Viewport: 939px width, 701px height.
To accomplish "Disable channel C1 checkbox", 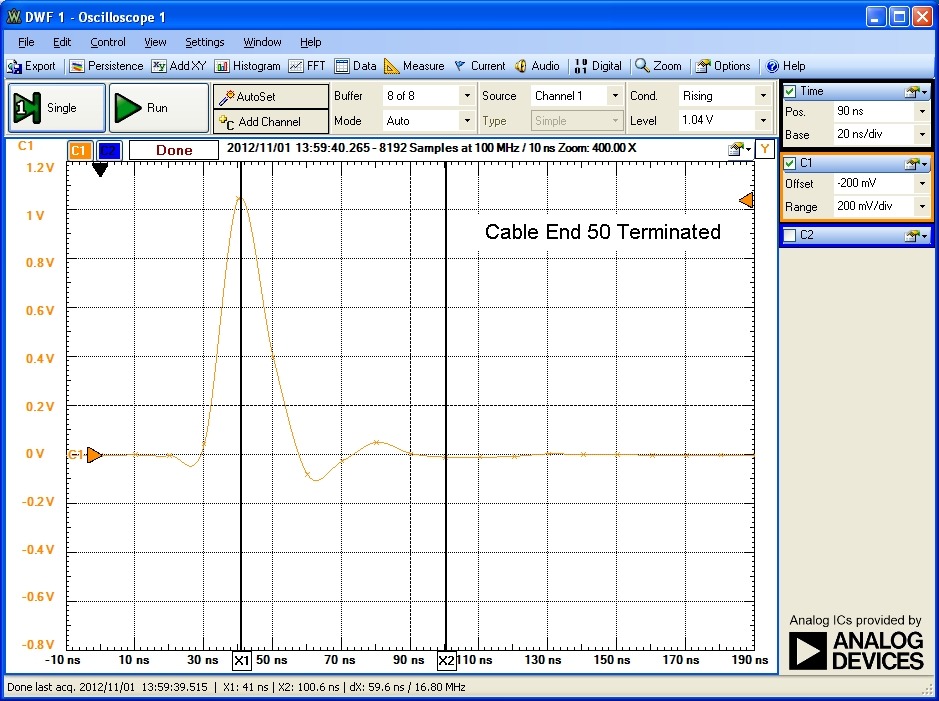I will tap(791, 163).
